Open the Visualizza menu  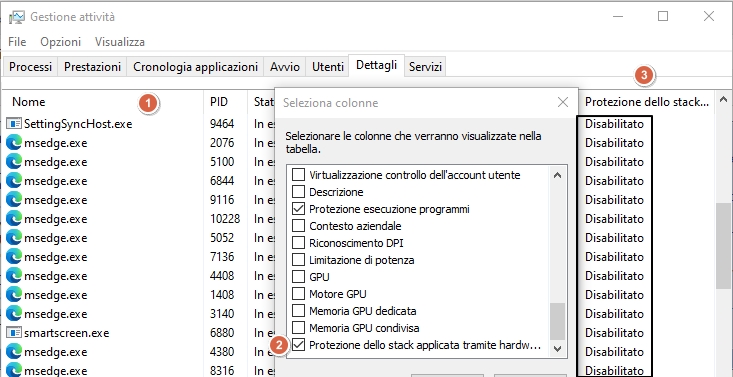(x=120, y=42)
